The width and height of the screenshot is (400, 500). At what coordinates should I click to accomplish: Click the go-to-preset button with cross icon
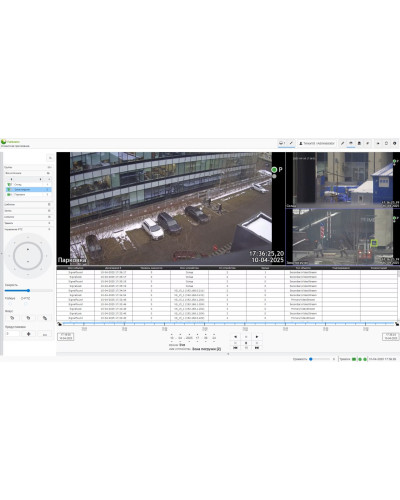click(28, 334)
